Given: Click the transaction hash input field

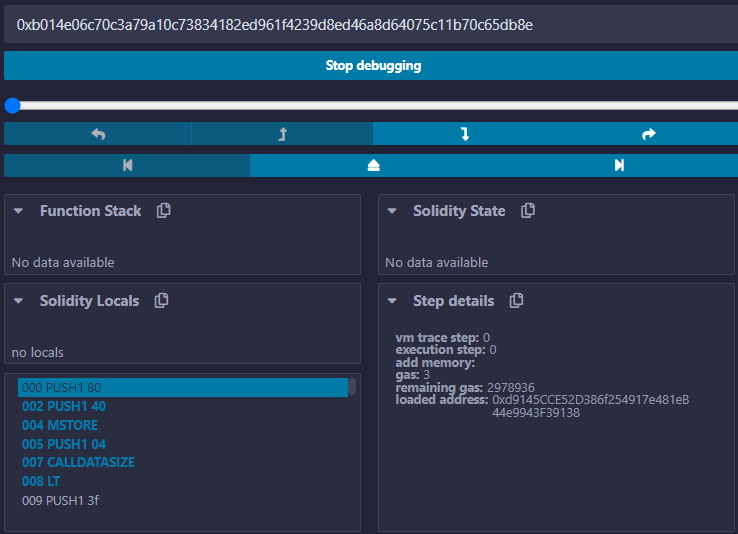Looking at the screenshot, I should (x=368, y=24).
